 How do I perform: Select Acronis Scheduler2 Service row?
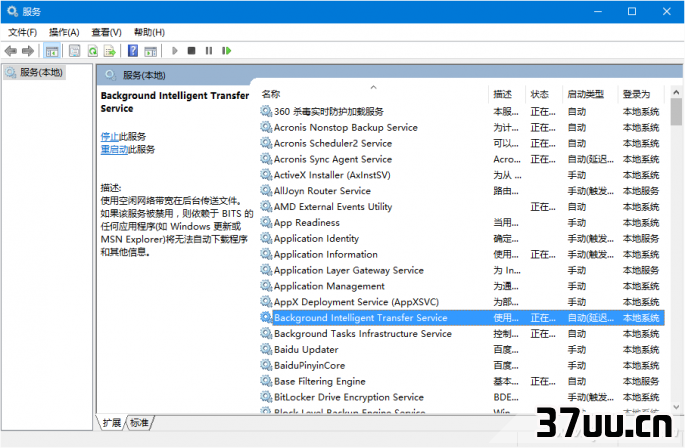tap(462, 143)
